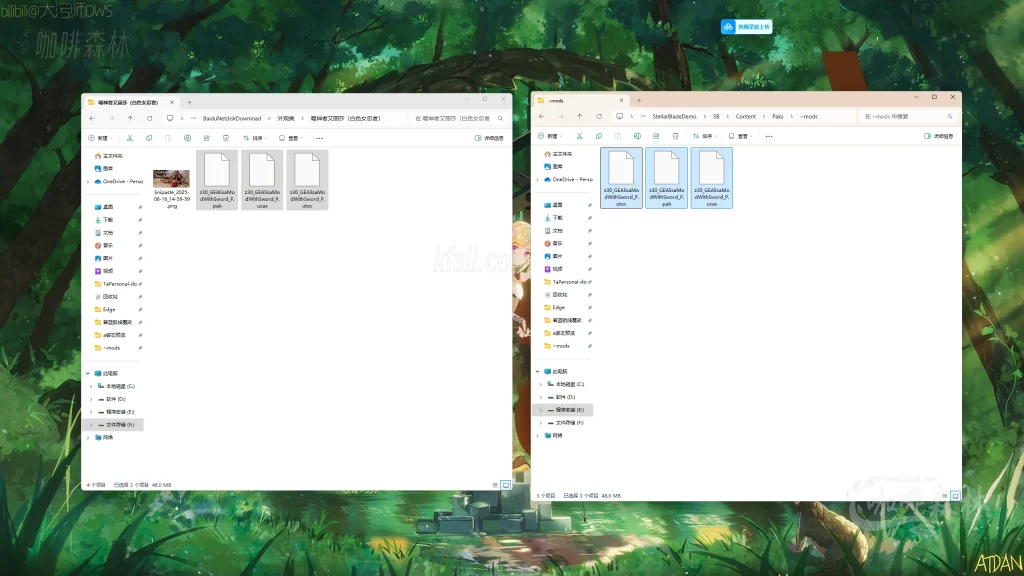
Task: Switch left window to details list view
Action: click(495, 485)
